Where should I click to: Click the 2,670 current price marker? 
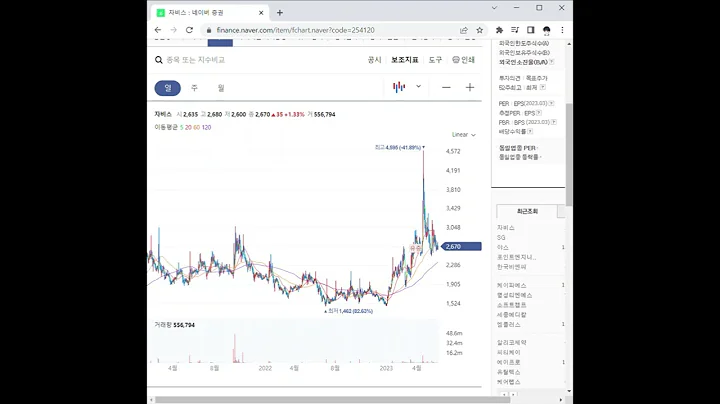click(461, 247)
